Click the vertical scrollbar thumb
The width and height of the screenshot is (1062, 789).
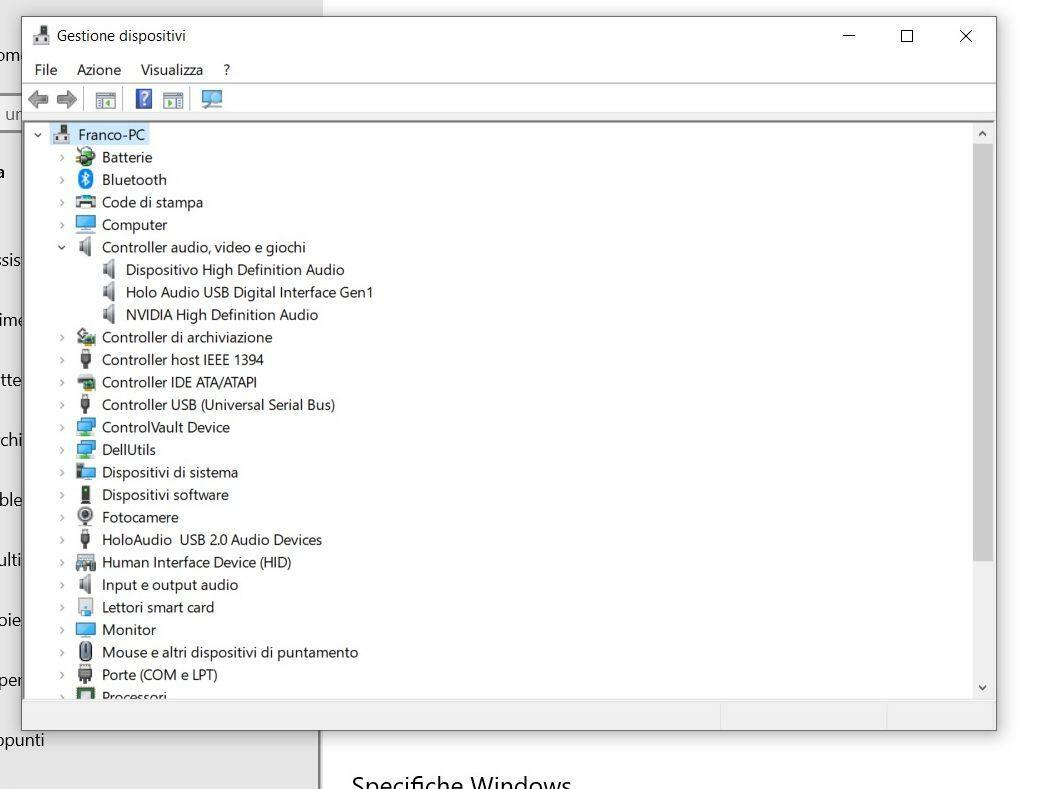(982, 352)
